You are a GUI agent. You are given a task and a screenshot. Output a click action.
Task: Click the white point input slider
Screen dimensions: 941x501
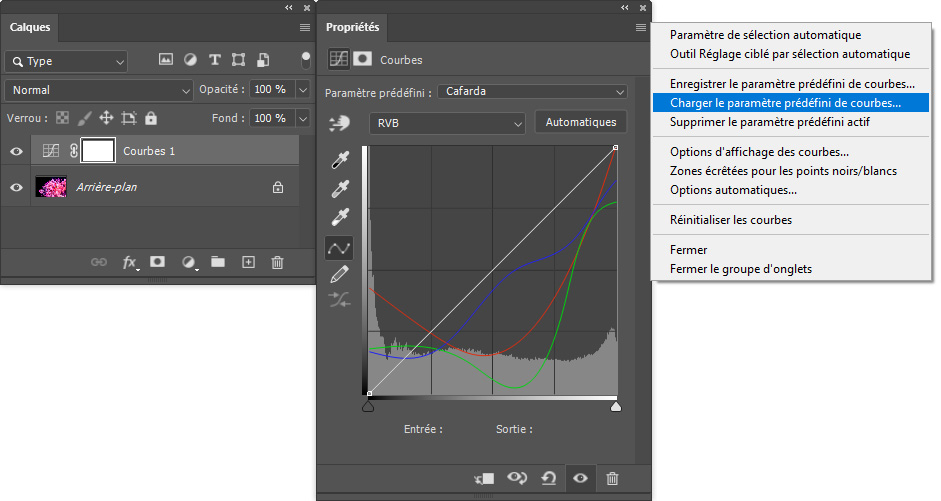[615, 406]
